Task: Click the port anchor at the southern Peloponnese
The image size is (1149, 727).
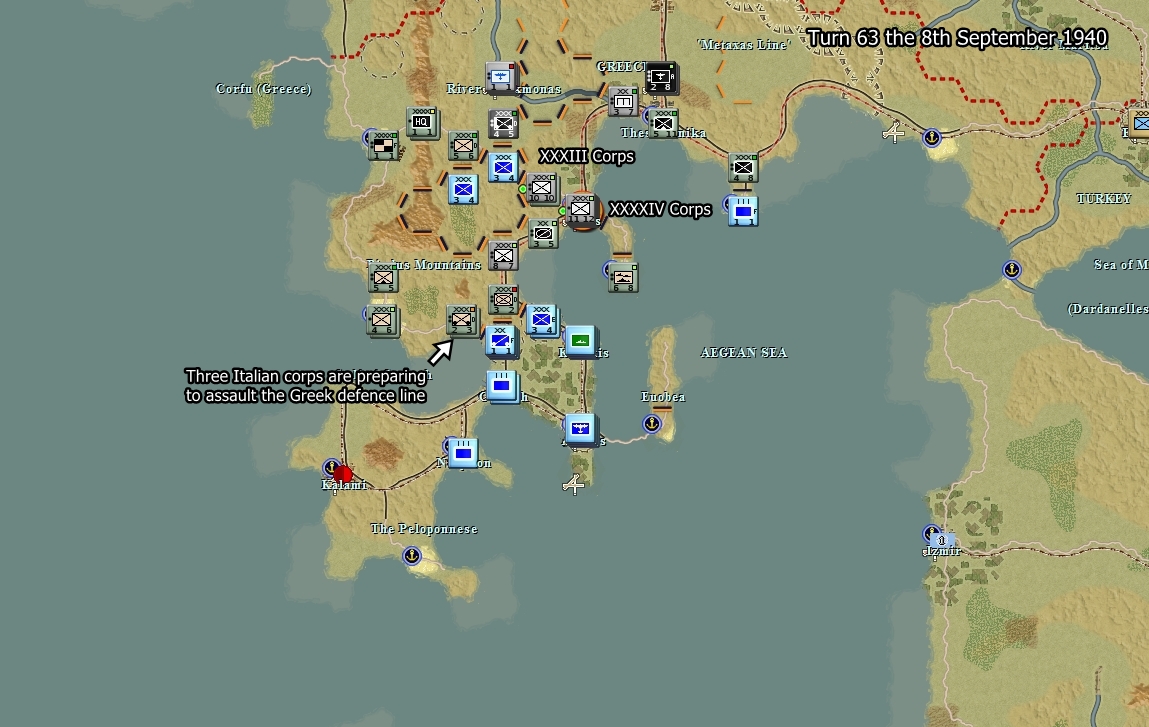Action: (412, 556)
